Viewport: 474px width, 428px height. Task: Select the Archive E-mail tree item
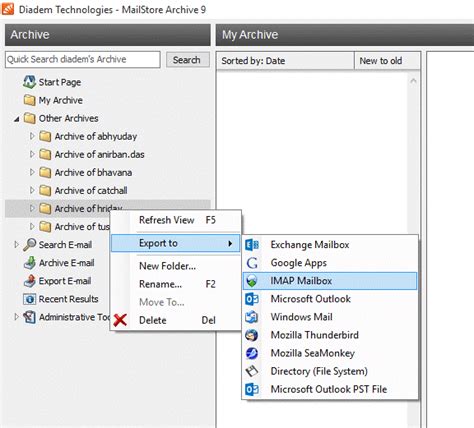67,263
